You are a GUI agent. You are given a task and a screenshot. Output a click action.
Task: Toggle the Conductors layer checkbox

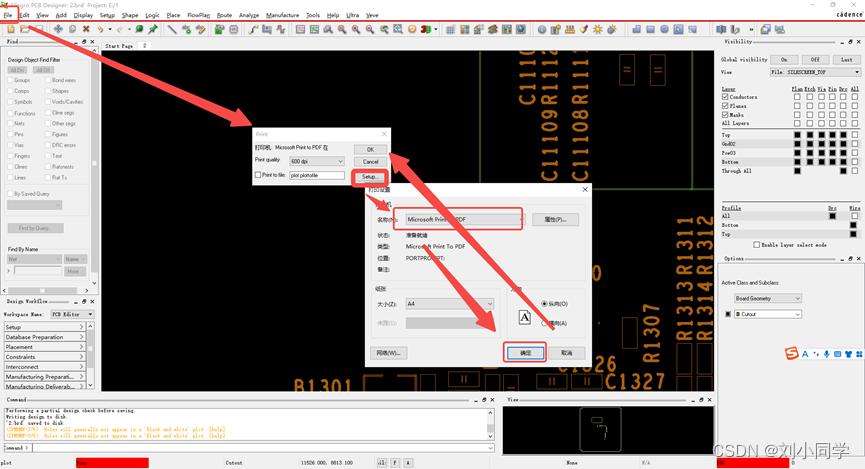[725, 97]
